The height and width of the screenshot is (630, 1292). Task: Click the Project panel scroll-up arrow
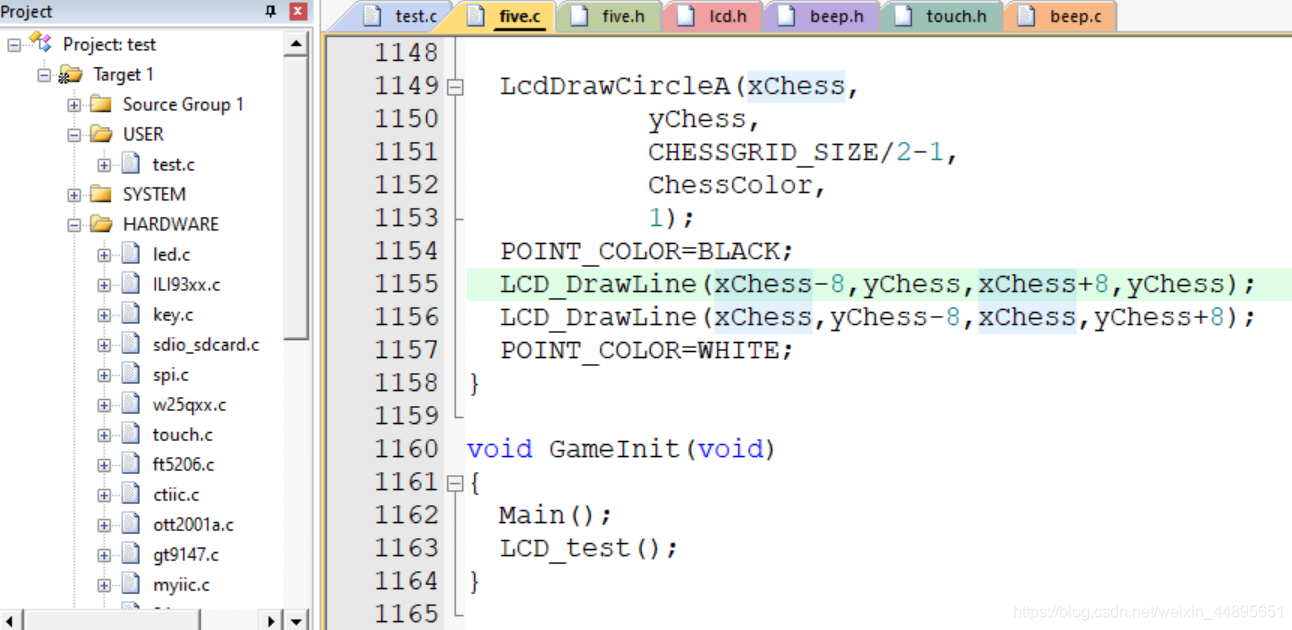(296, 44)
